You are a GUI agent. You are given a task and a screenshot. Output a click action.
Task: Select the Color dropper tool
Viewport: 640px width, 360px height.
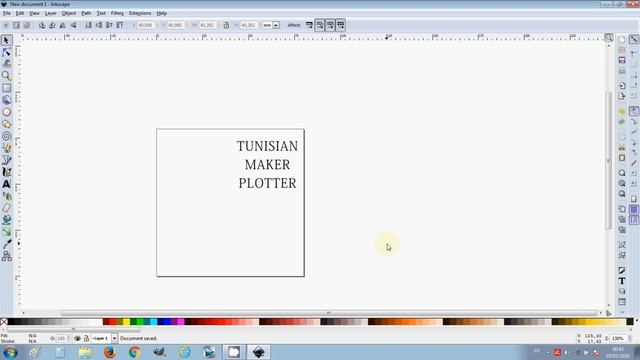coord(6,244)
